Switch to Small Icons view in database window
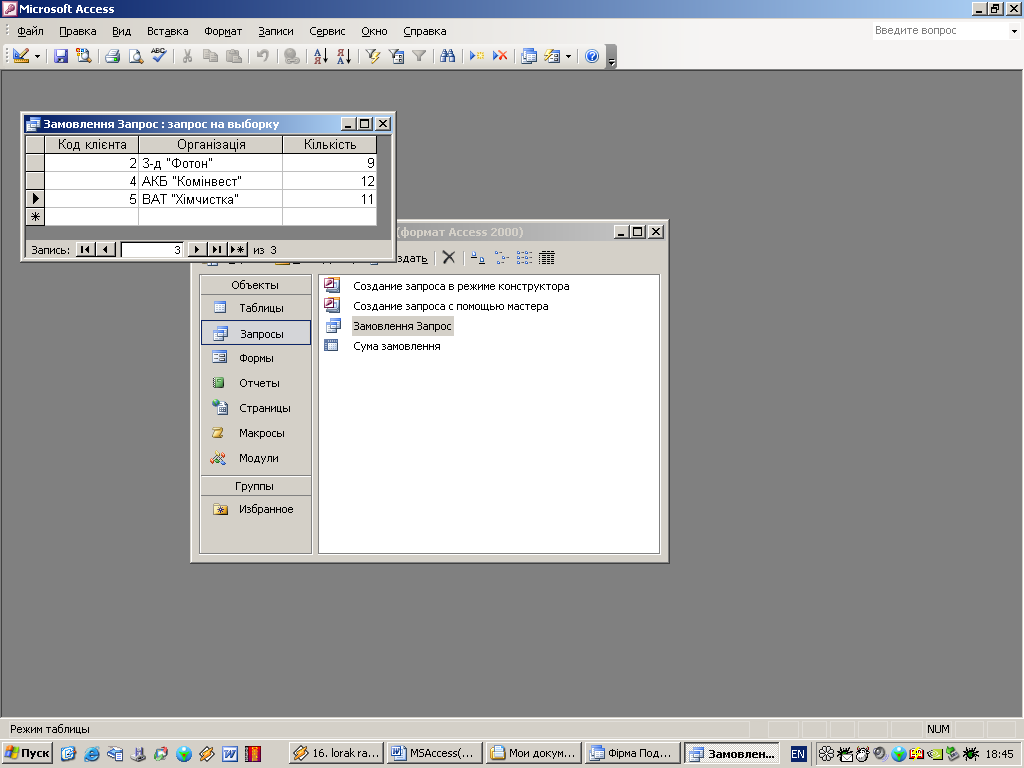Screen dimensions: 1024x768 click(501, 257)
